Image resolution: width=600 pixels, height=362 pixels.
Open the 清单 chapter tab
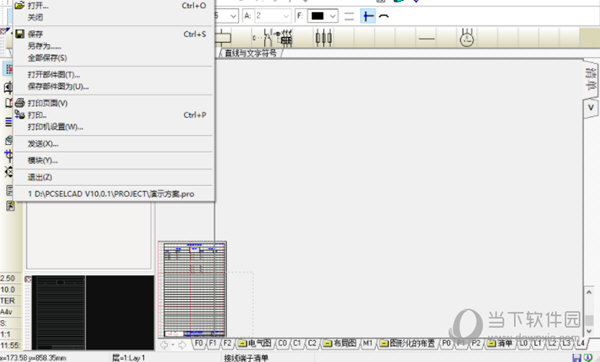point(500,343)
